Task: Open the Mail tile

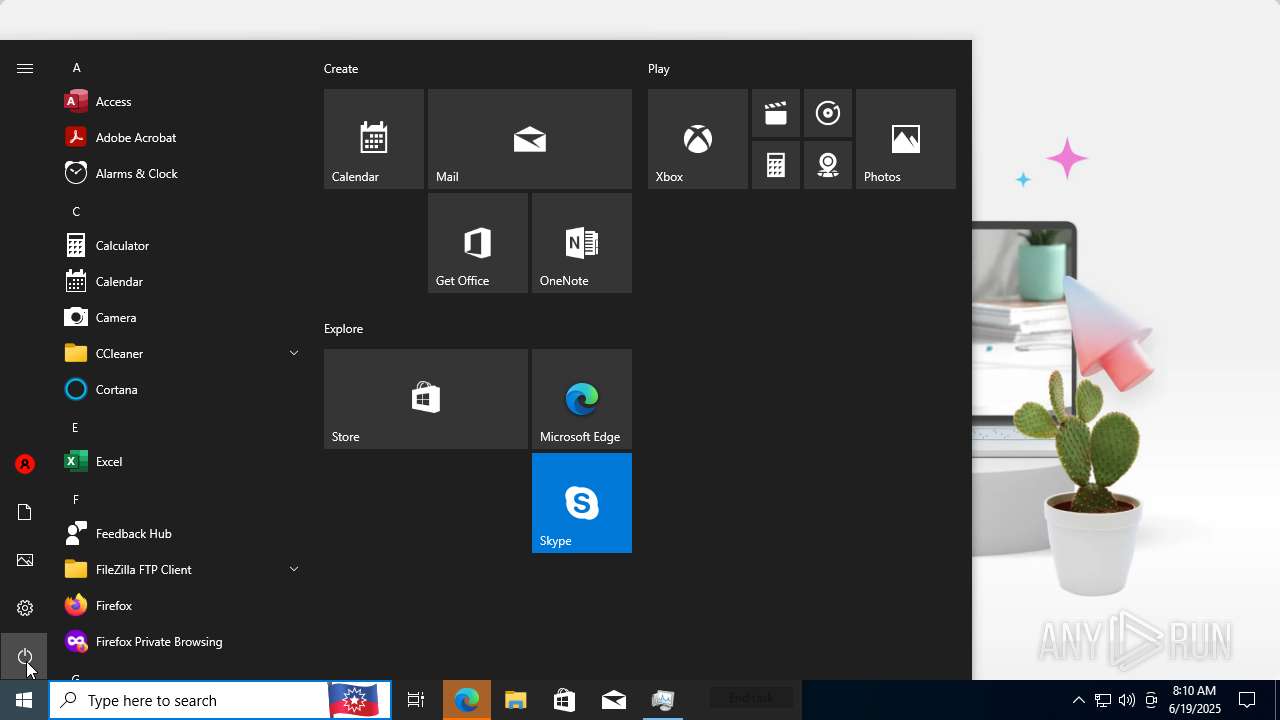Action: tap(530, 139)
